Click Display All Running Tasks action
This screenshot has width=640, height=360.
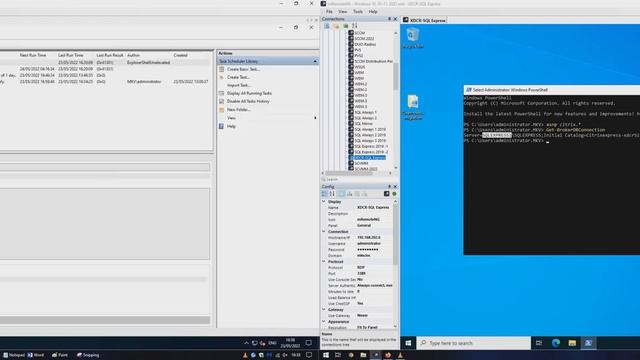click(x=249, y=93)
